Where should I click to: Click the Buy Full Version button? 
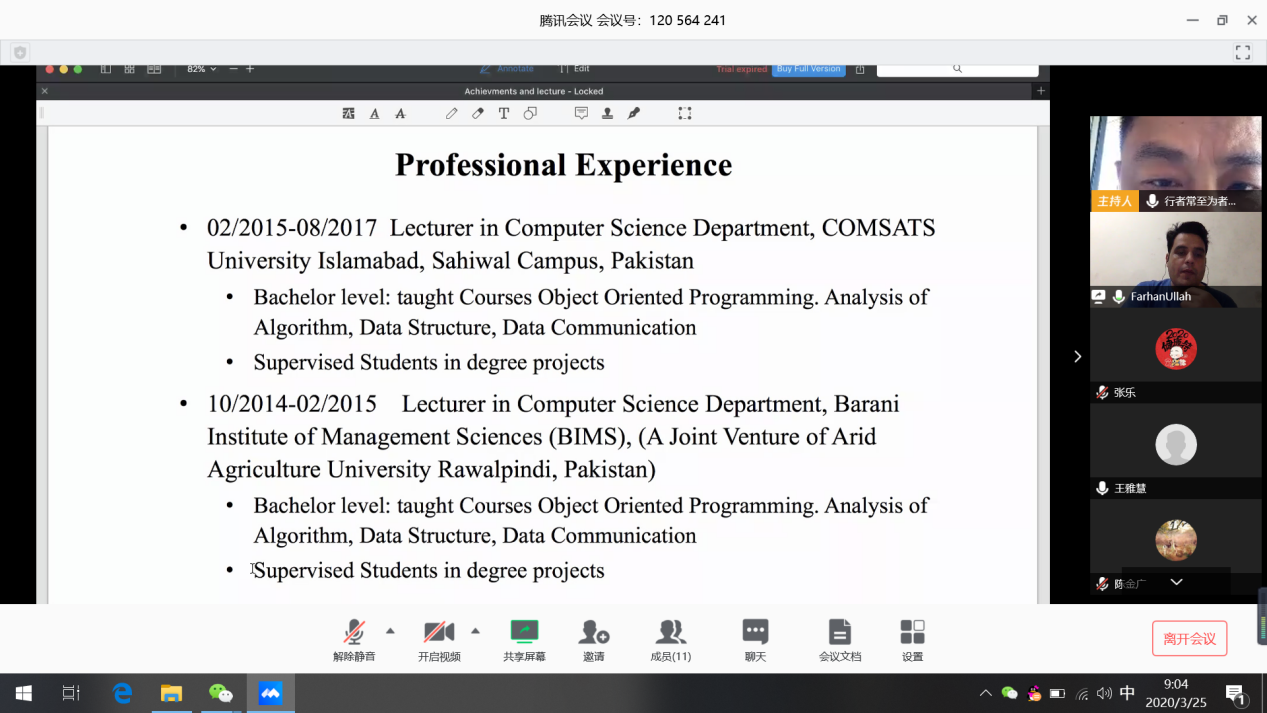(x=808, y=69)
